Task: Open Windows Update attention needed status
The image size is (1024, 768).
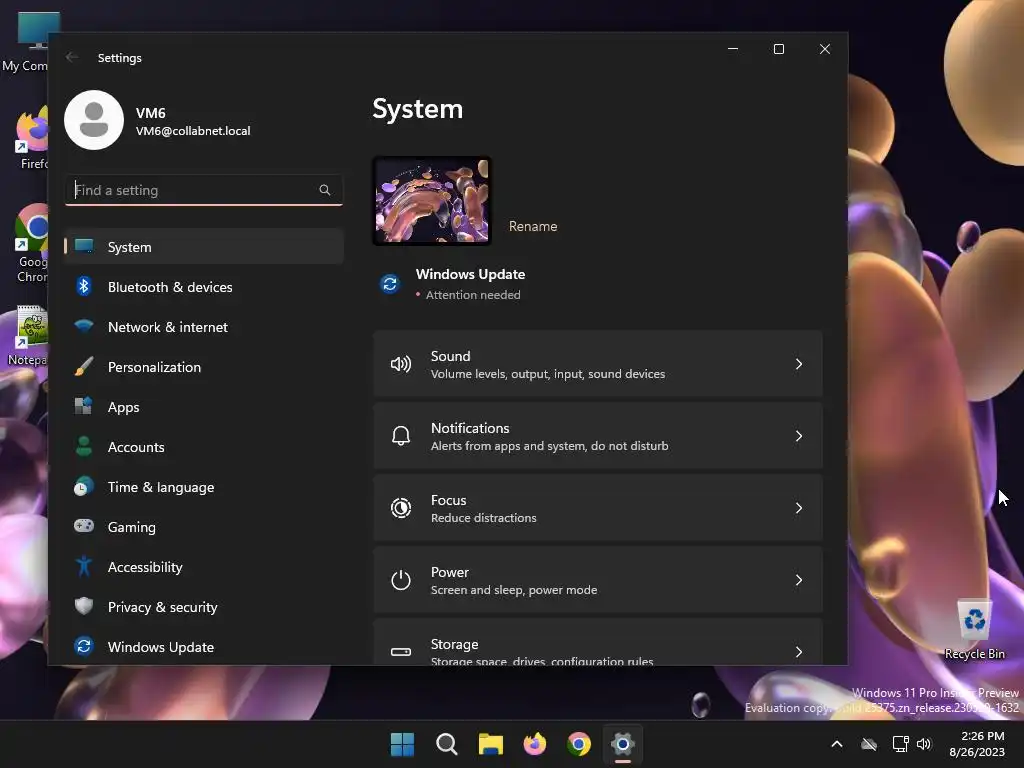Action: pyautogui.click(x=470, y=284)
